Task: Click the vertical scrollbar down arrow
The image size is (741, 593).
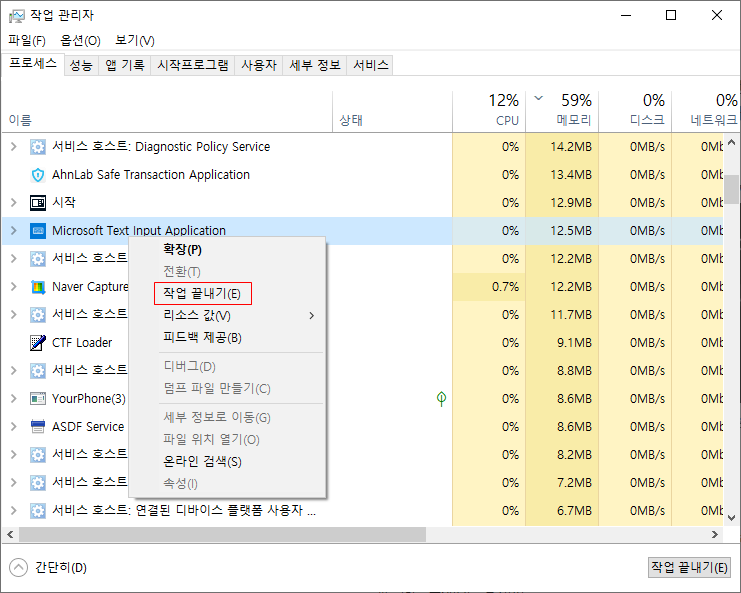Action: pos(732,518)
